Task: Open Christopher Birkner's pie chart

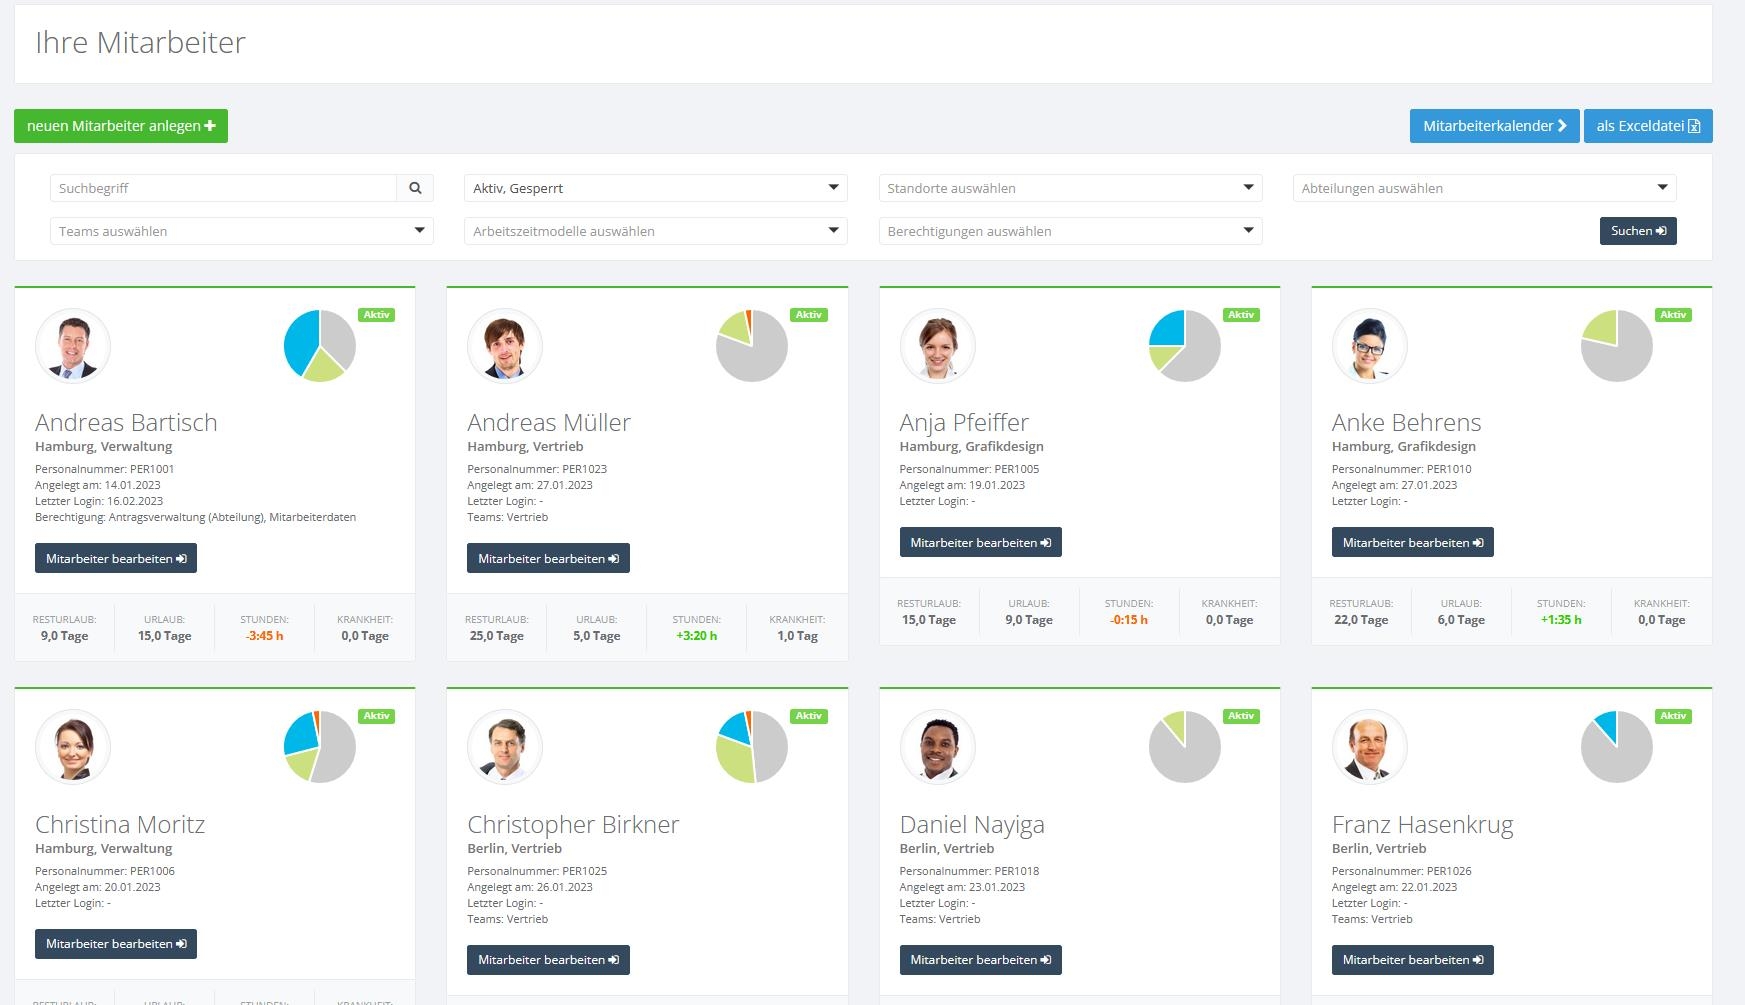Action: [x=752, y=747]
